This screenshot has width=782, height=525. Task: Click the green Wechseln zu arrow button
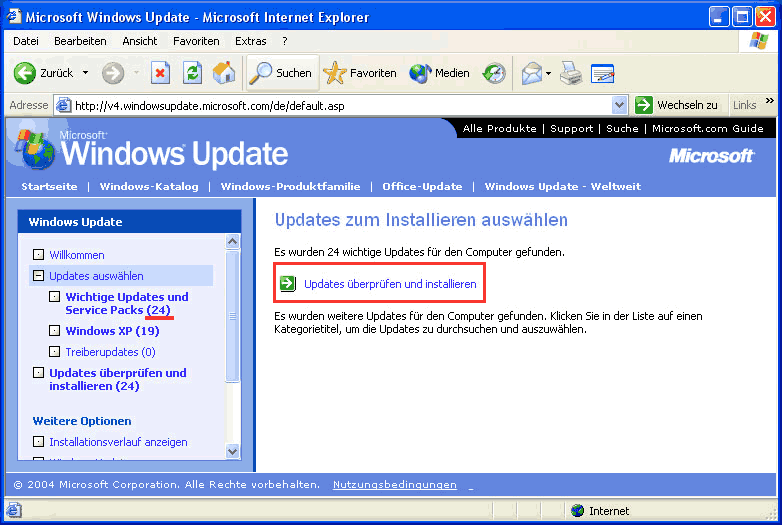coord(644,105)
